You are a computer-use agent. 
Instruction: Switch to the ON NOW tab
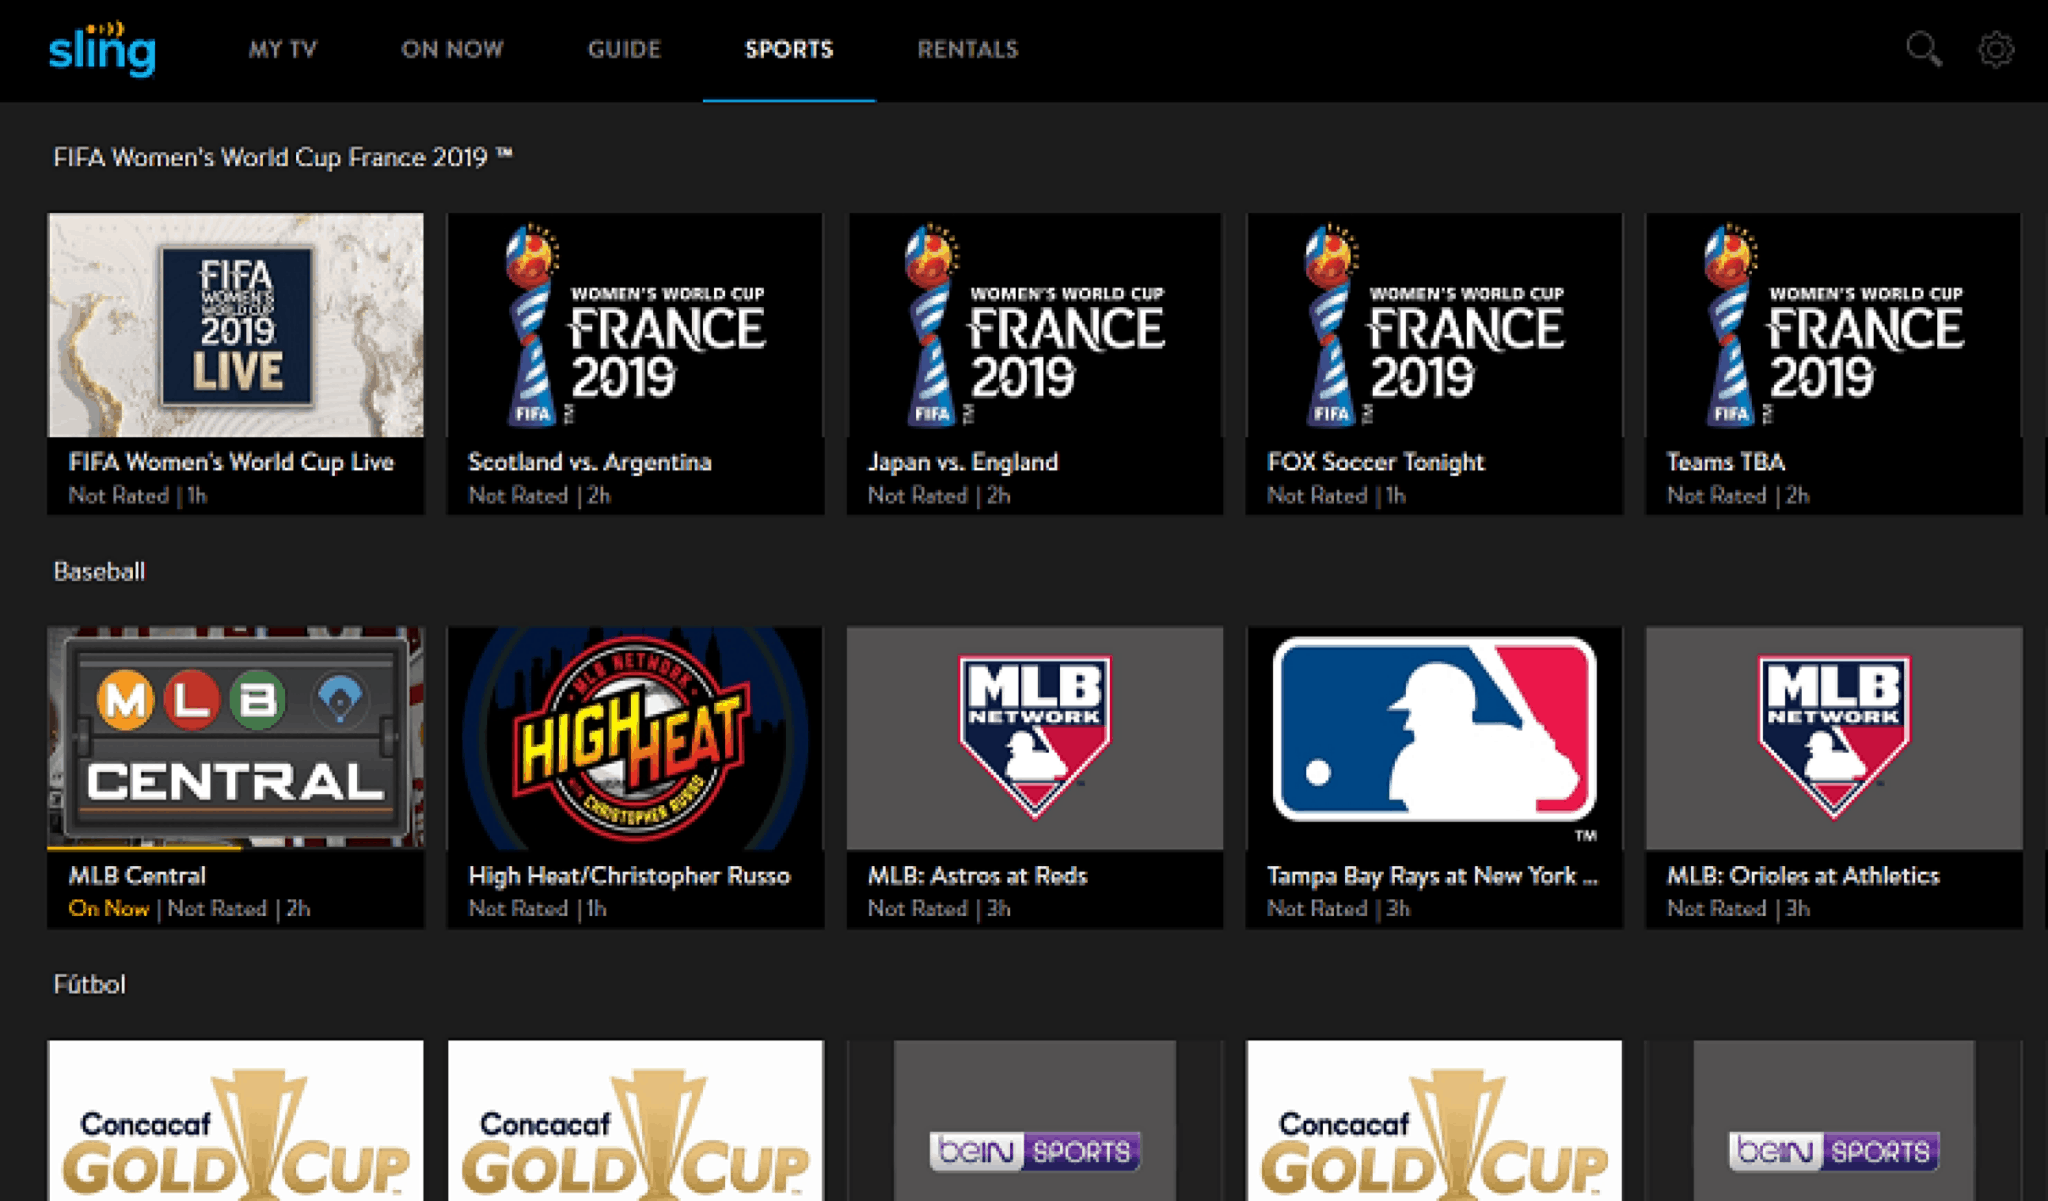tap(452, 49)
